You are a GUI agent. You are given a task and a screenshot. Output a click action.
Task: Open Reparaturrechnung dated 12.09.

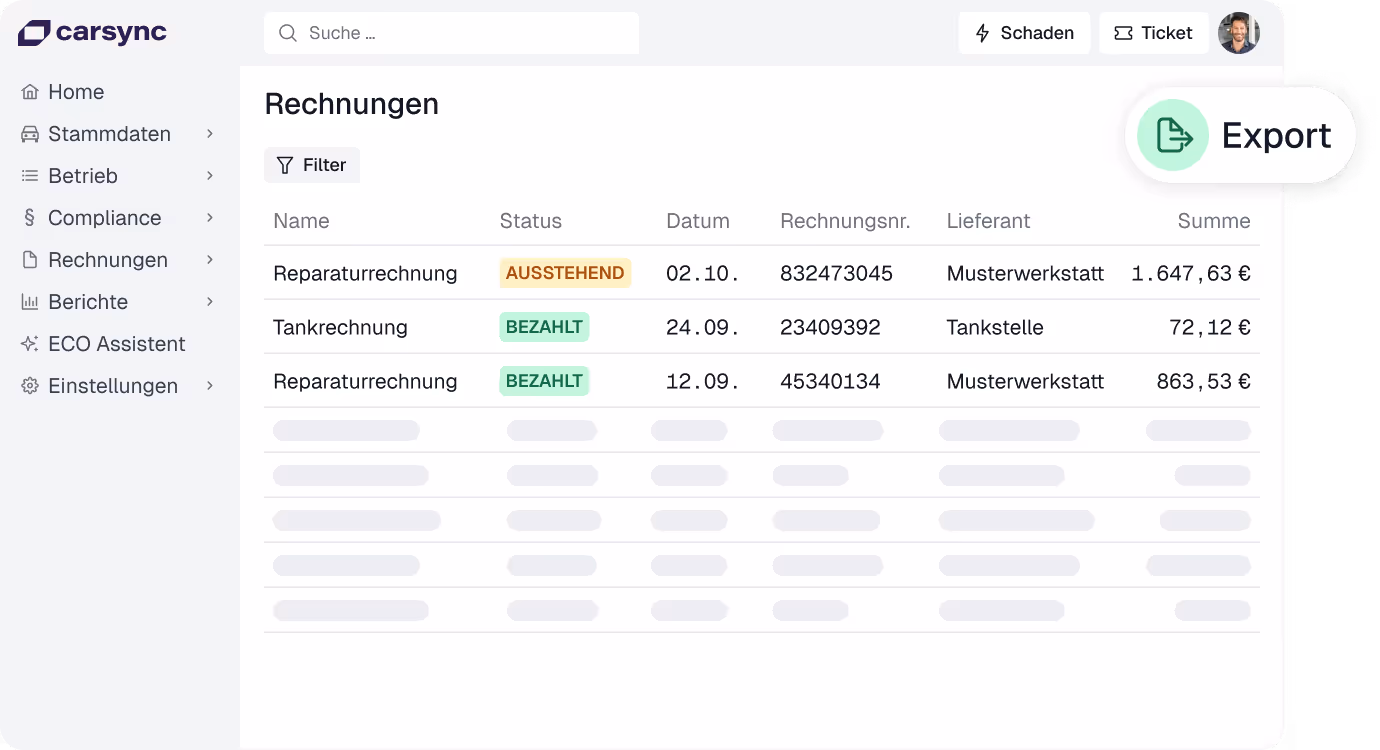pyautogui.click(x=365, y=381)
